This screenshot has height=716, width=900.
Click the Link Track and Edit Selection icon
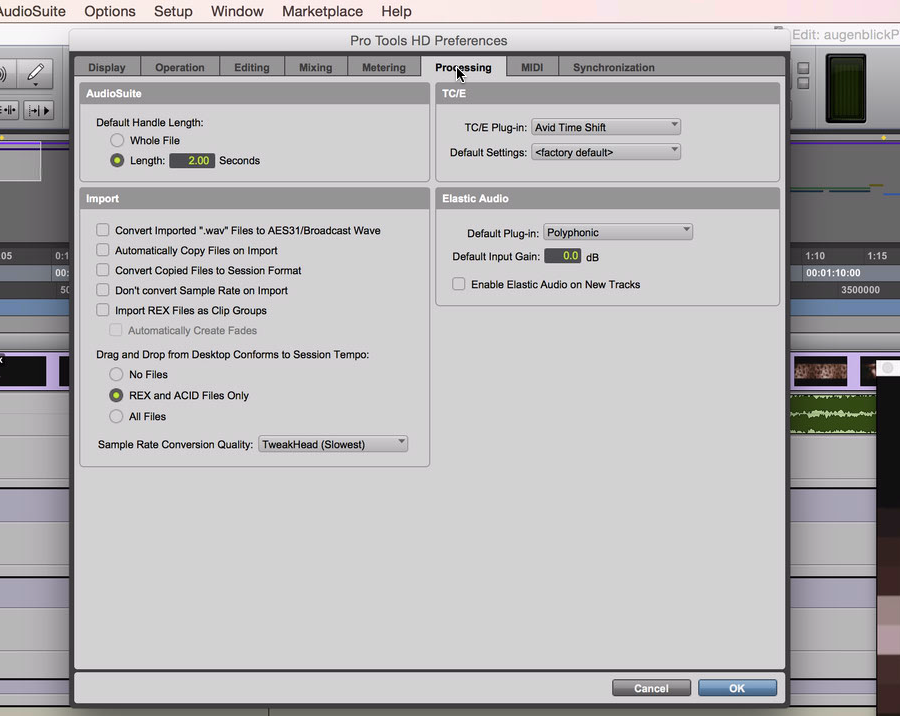[8, 109]
